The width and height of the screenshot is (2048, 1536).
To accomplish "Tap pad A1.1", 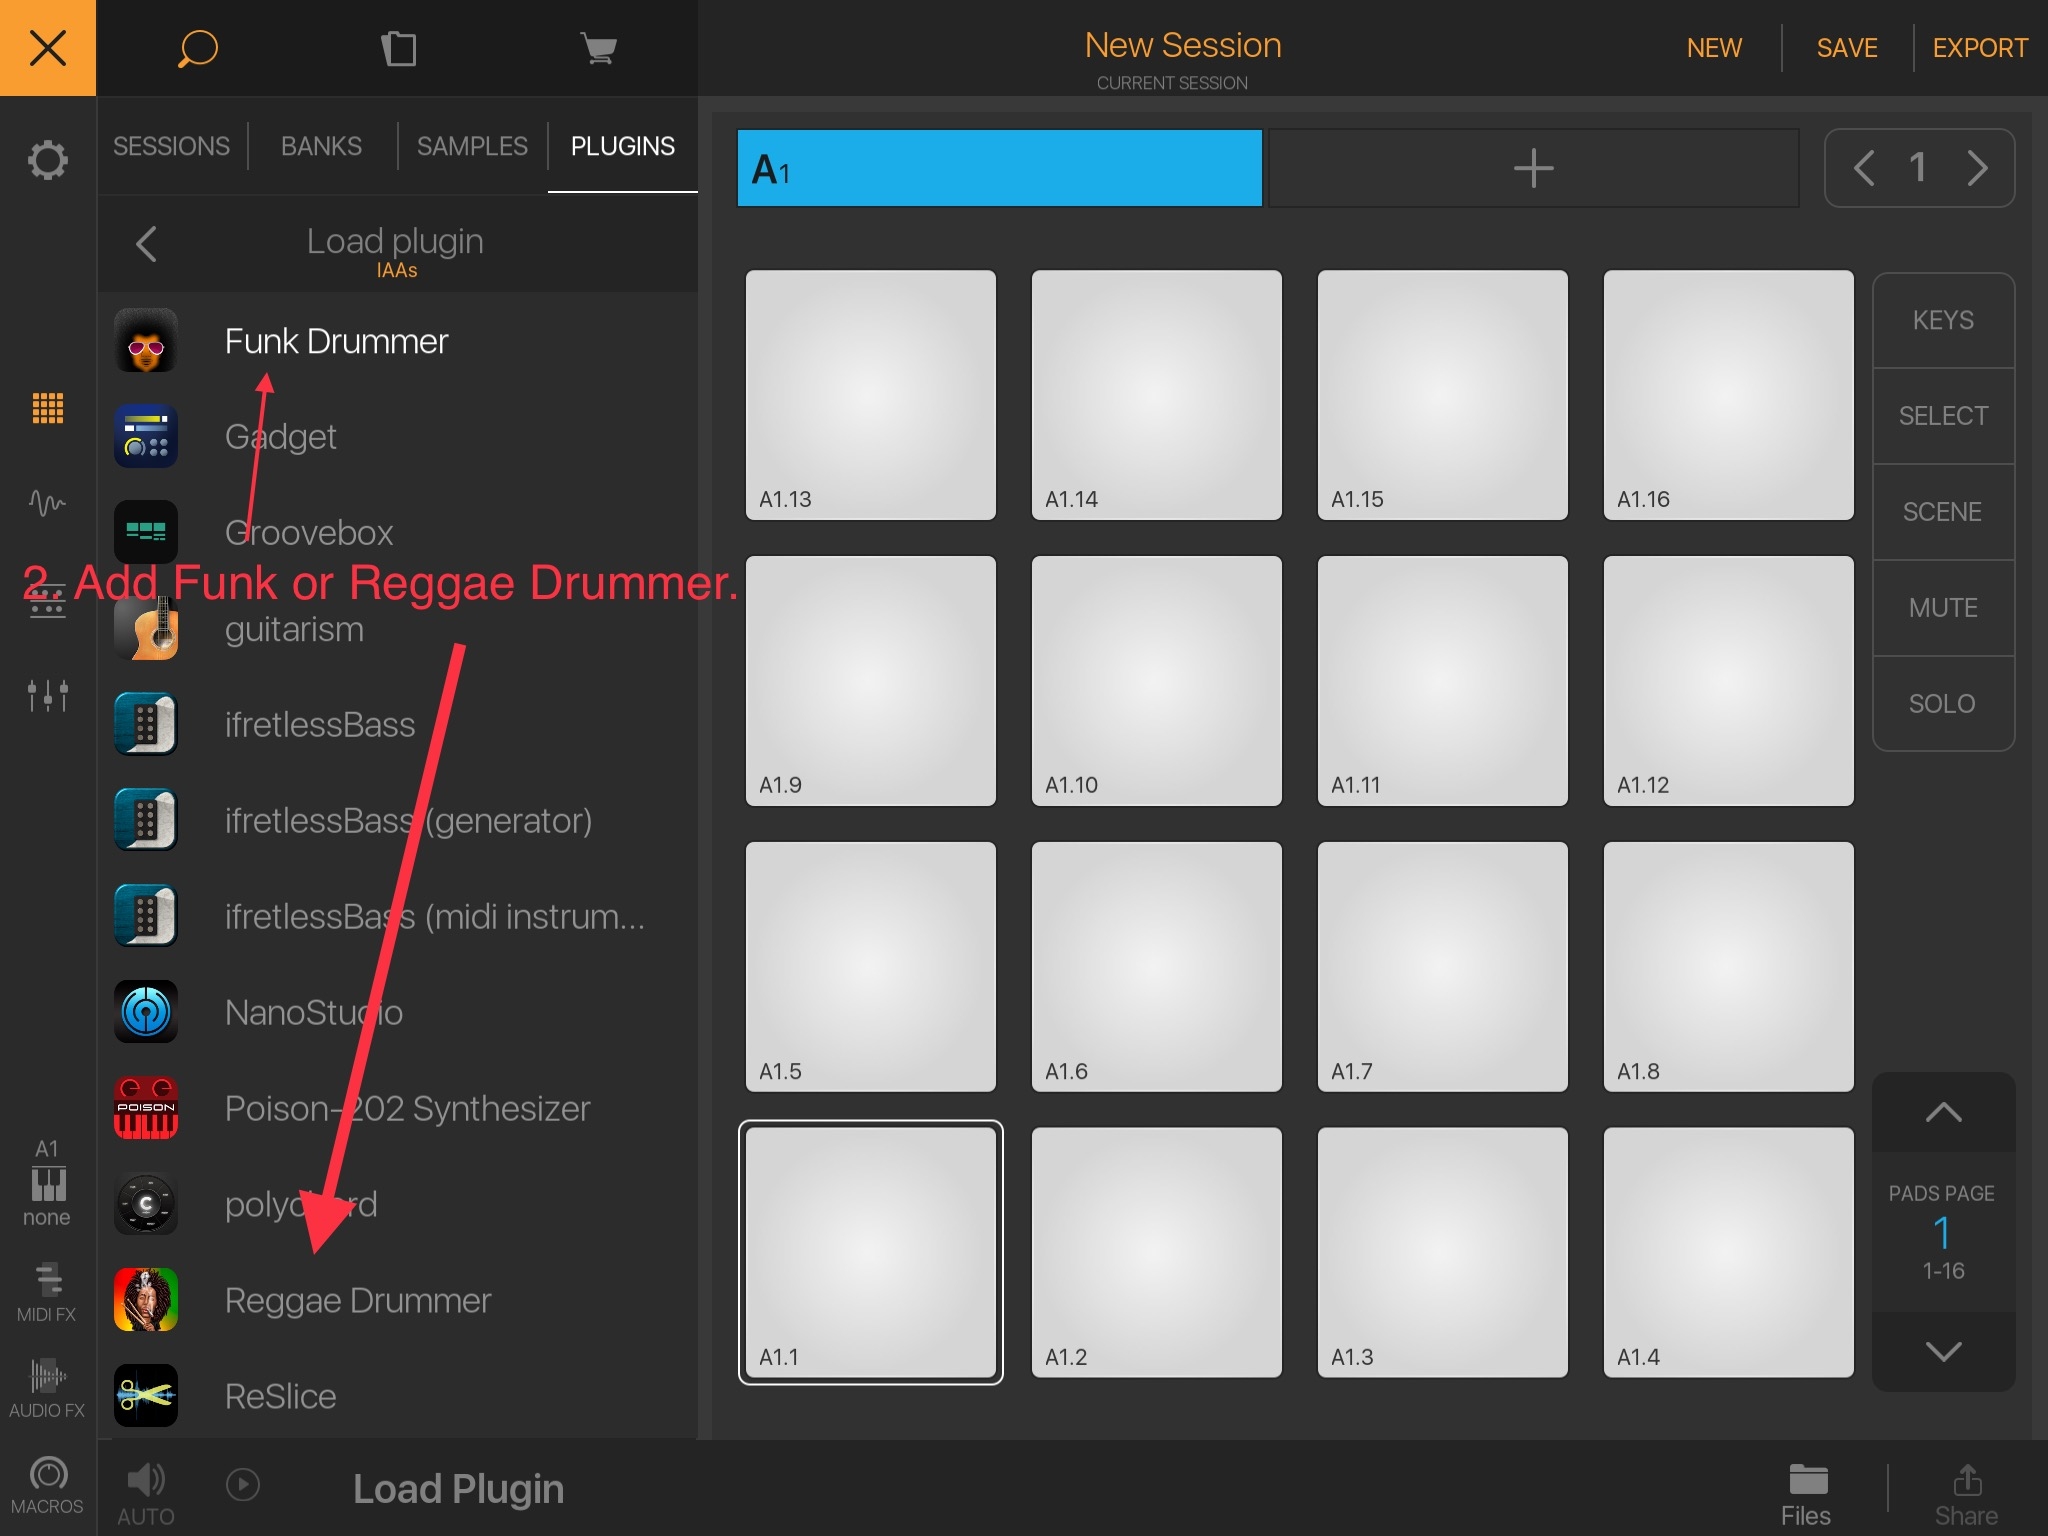I will (x=871, y=1252).
